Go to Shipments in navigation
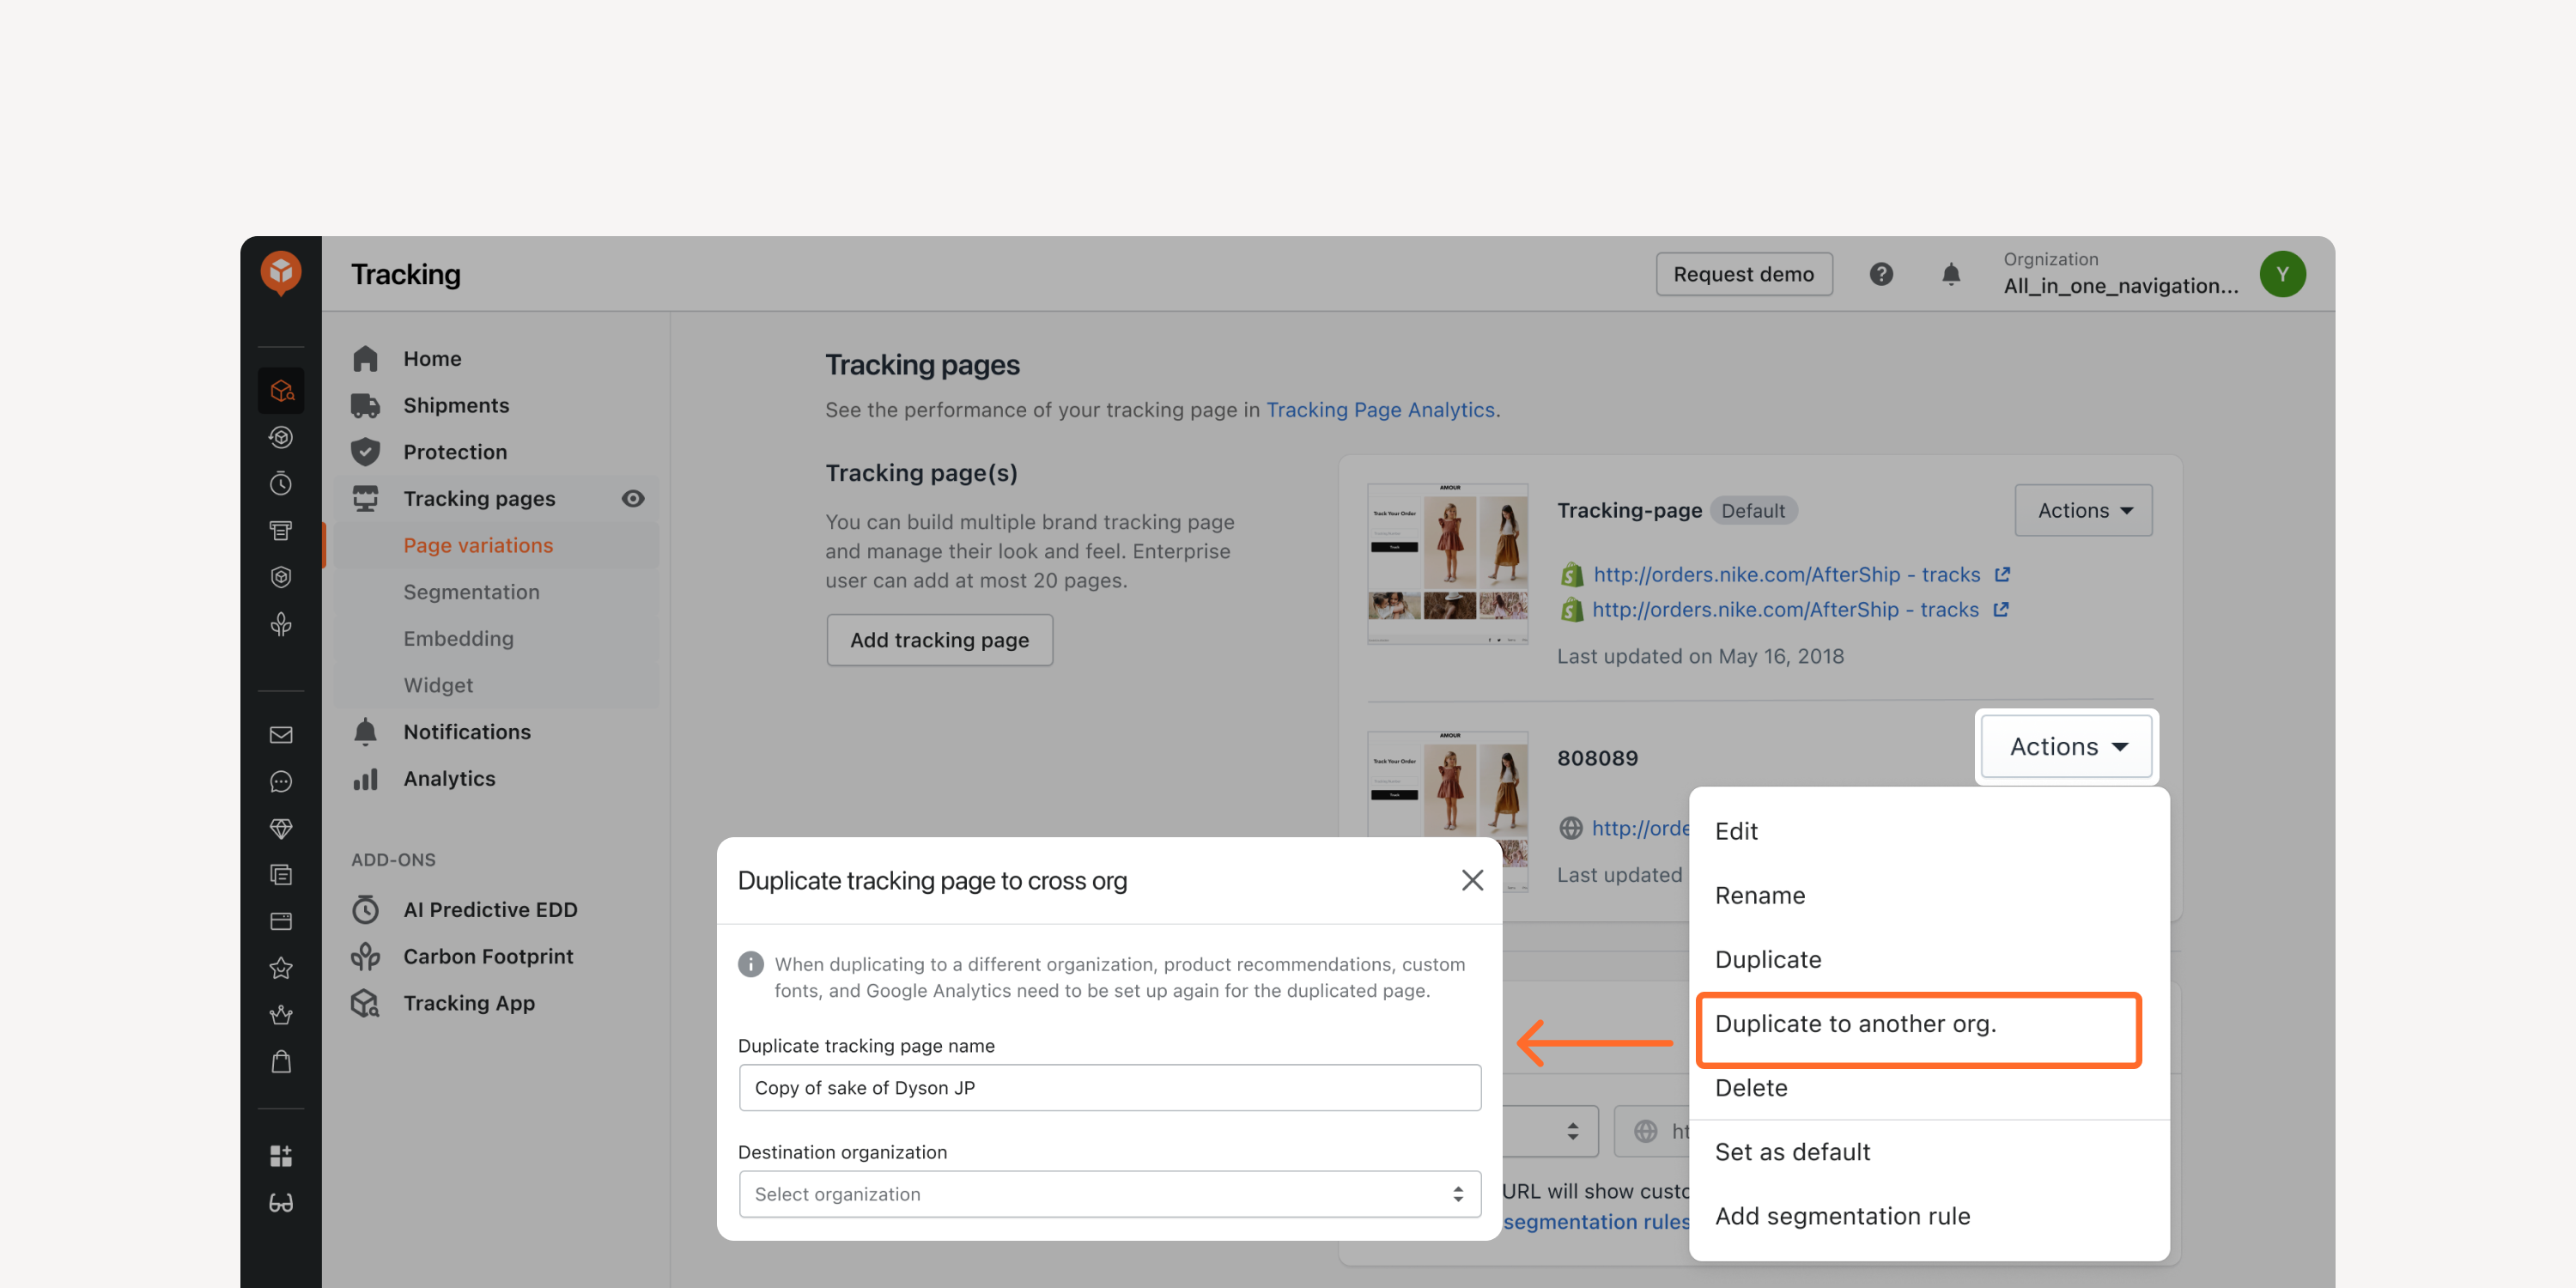Viewport: 2576px width, 1288px height. click(x=456, y=405)
